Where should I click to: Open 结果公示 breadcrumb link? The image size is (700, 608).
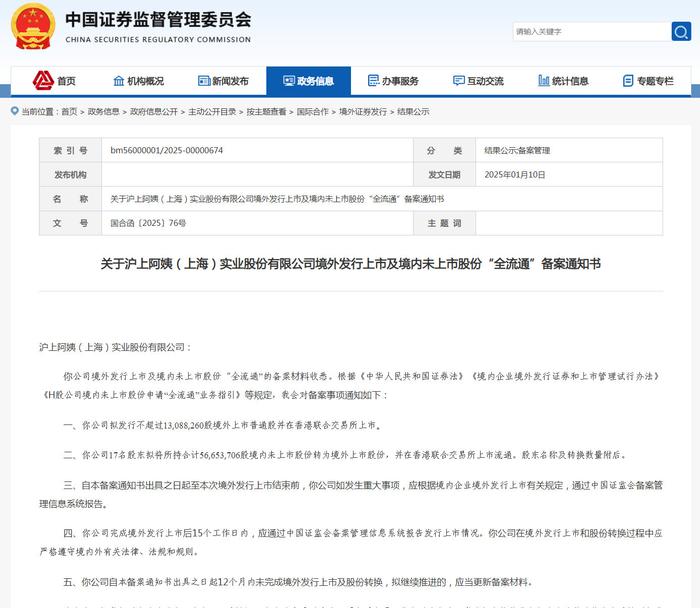[413, 112]
